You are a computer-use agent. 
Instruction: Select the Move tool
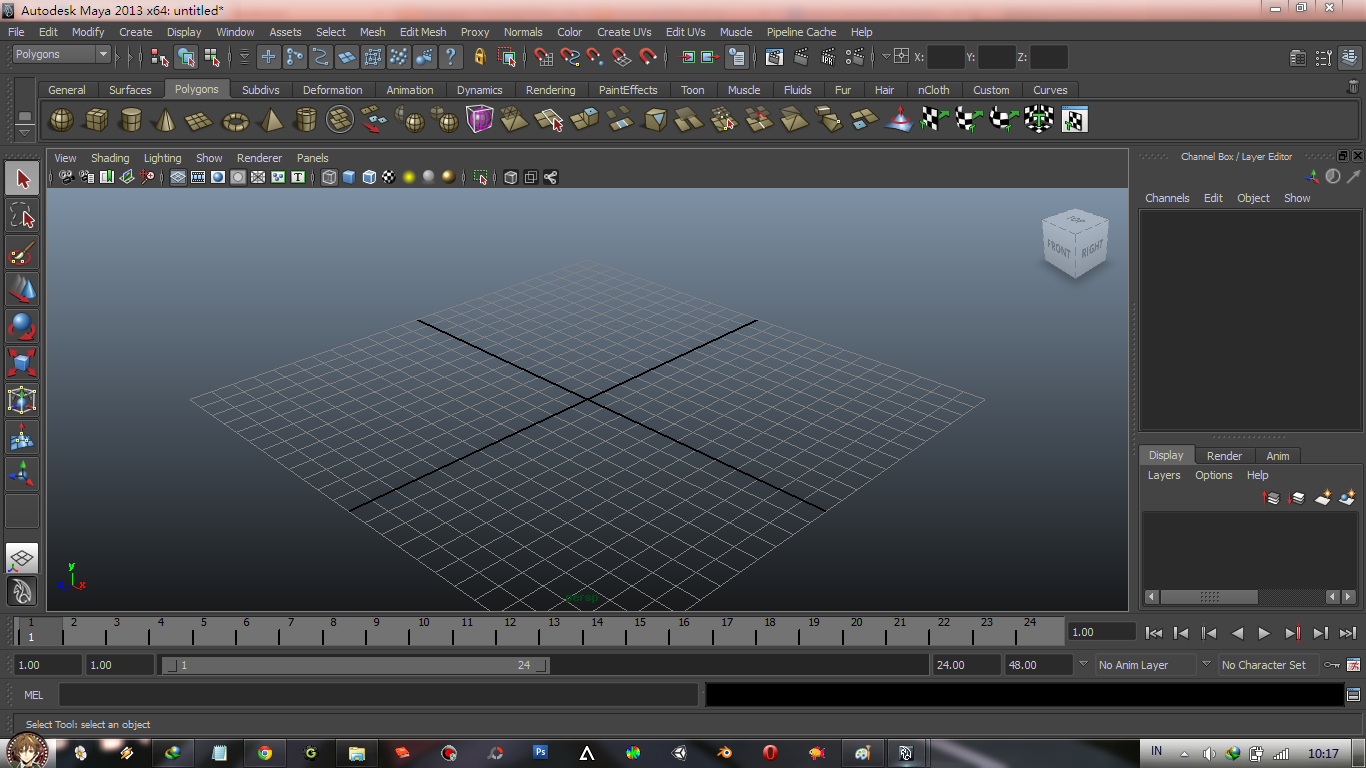(22, 290)
